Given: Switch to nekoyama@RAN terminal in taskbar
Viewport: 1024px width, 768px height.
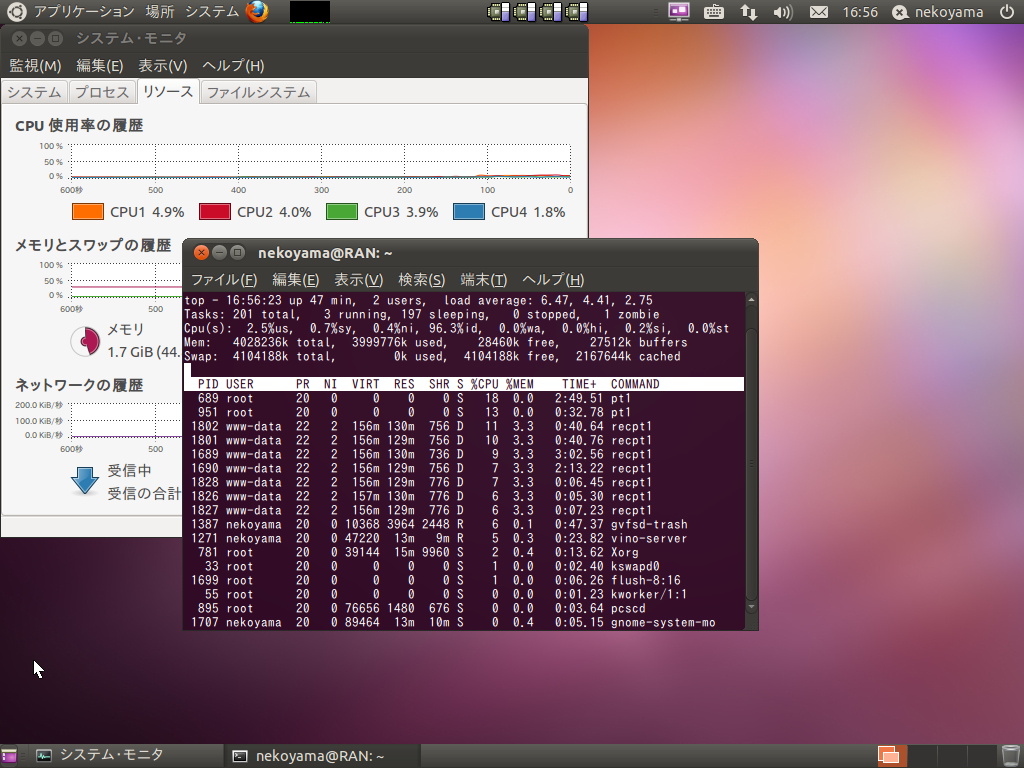Looking at the screenshot, I should tap(308, 756).
